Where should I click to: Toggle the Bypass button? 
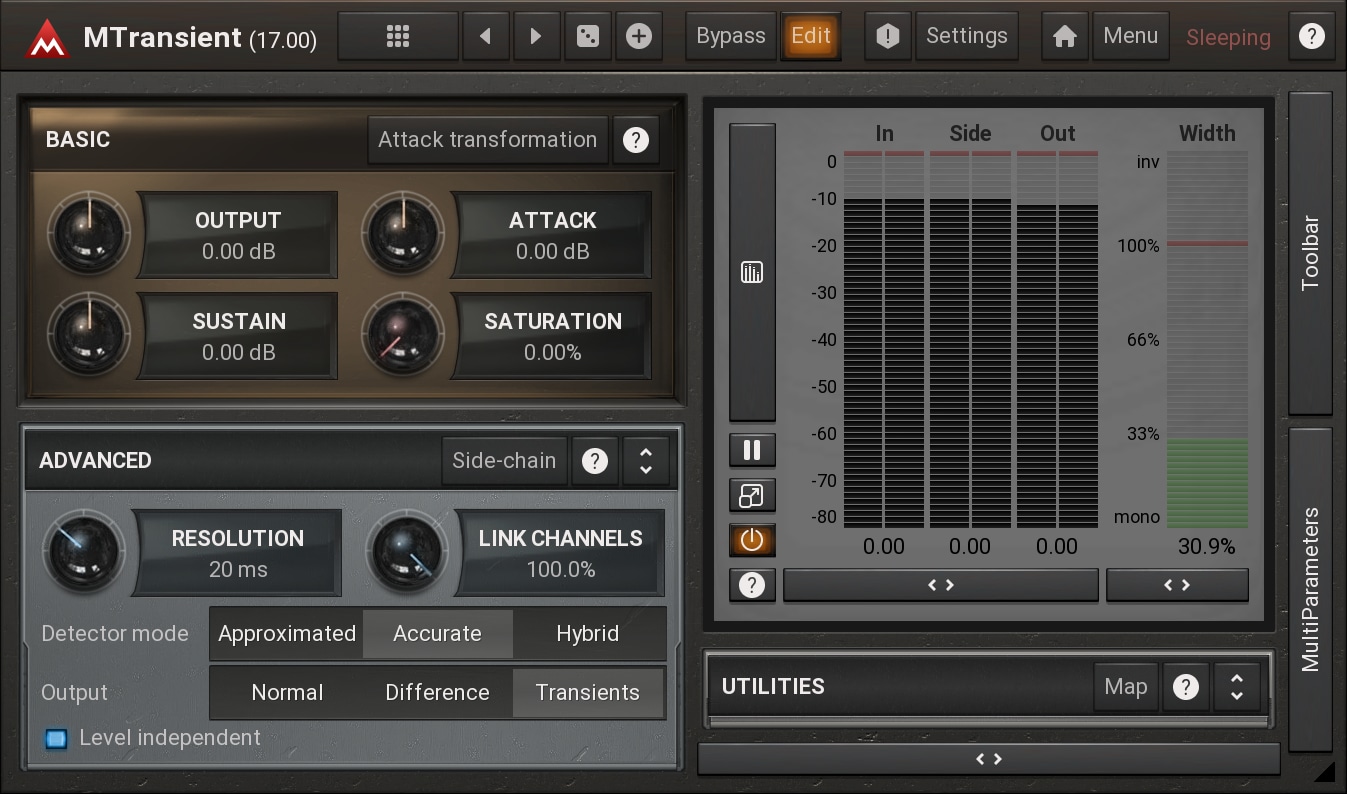(x=730, y=37)
